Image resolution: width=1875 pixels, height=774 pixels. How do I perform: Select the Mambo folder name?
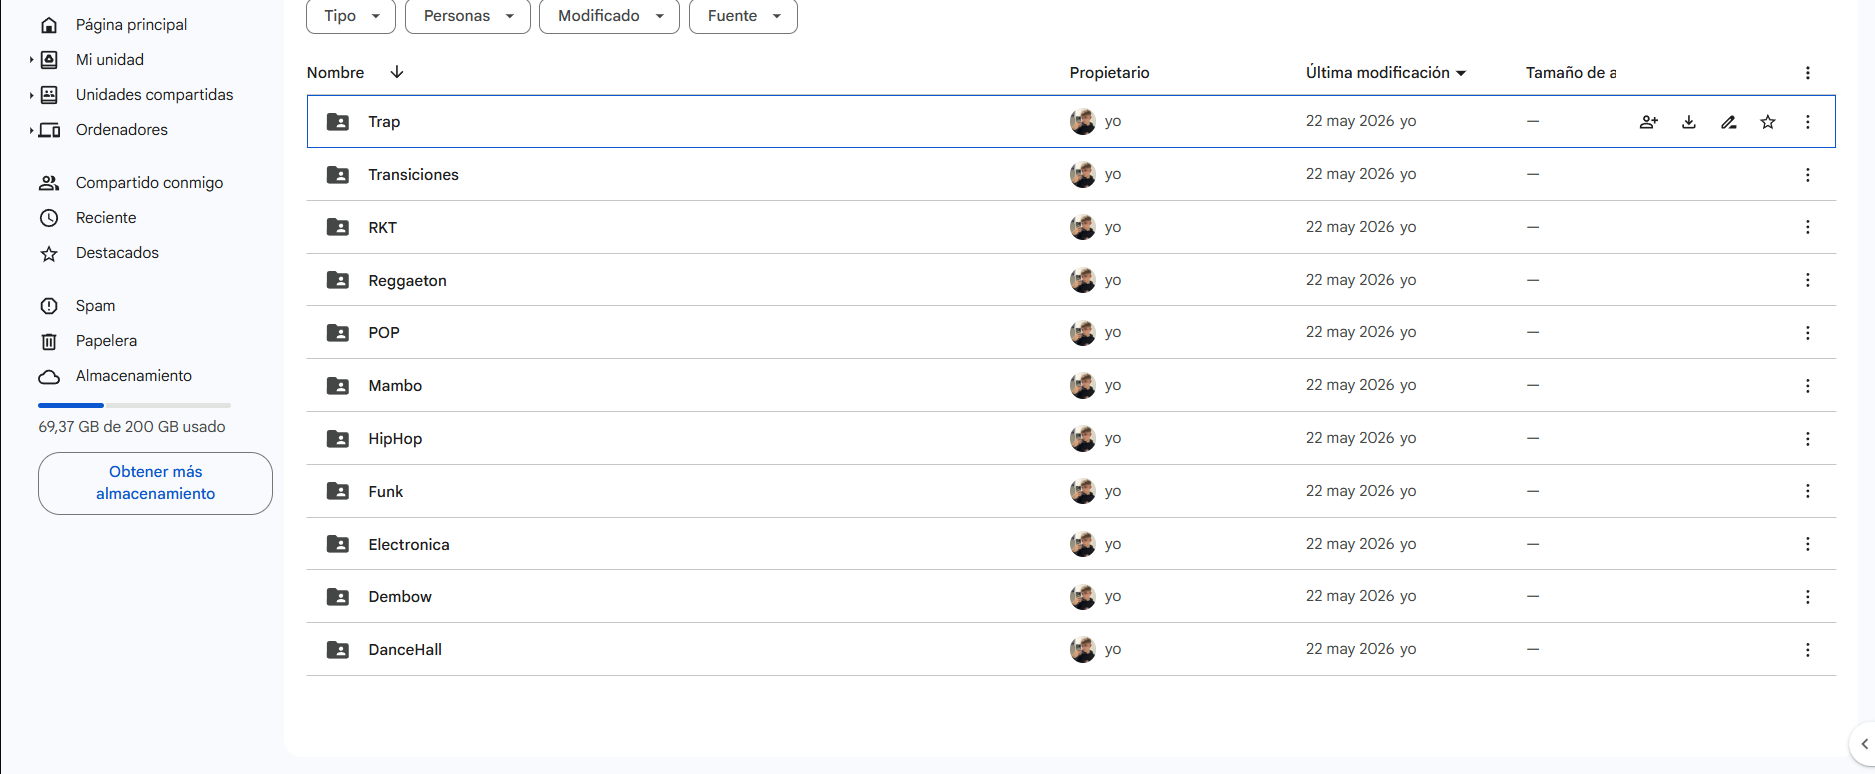[x=395, y=386]
